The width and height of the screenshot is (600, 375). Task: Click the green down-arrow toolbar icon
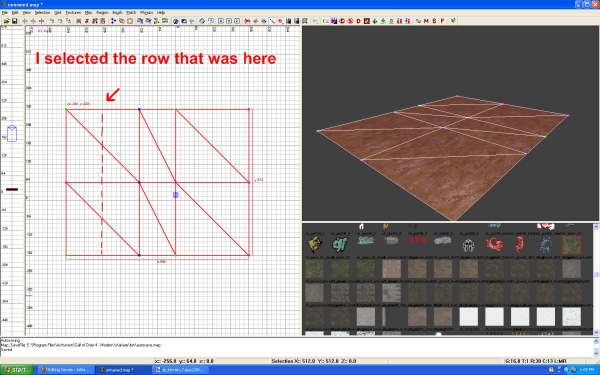pyautogui.click(x=375, y=21)
